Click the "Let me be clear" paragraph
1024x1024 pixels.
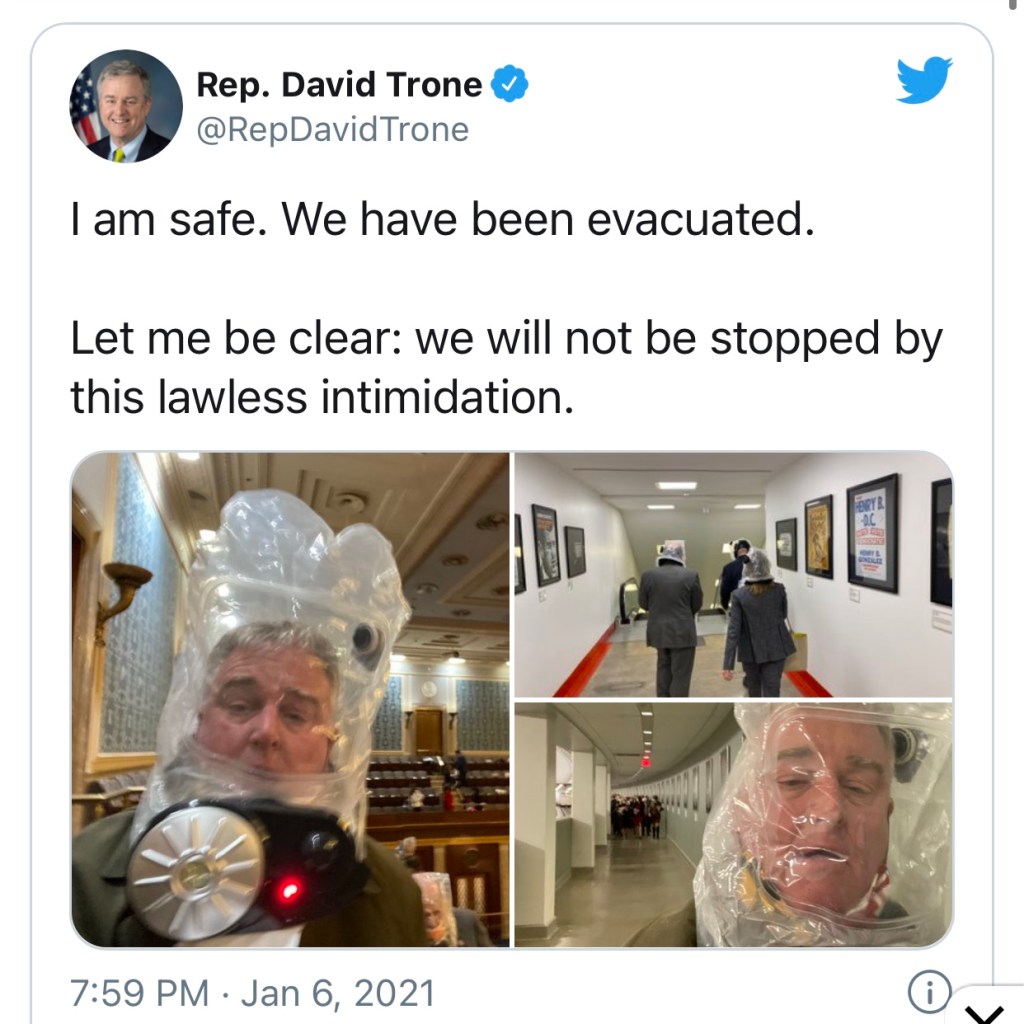[x=507, y=368]
